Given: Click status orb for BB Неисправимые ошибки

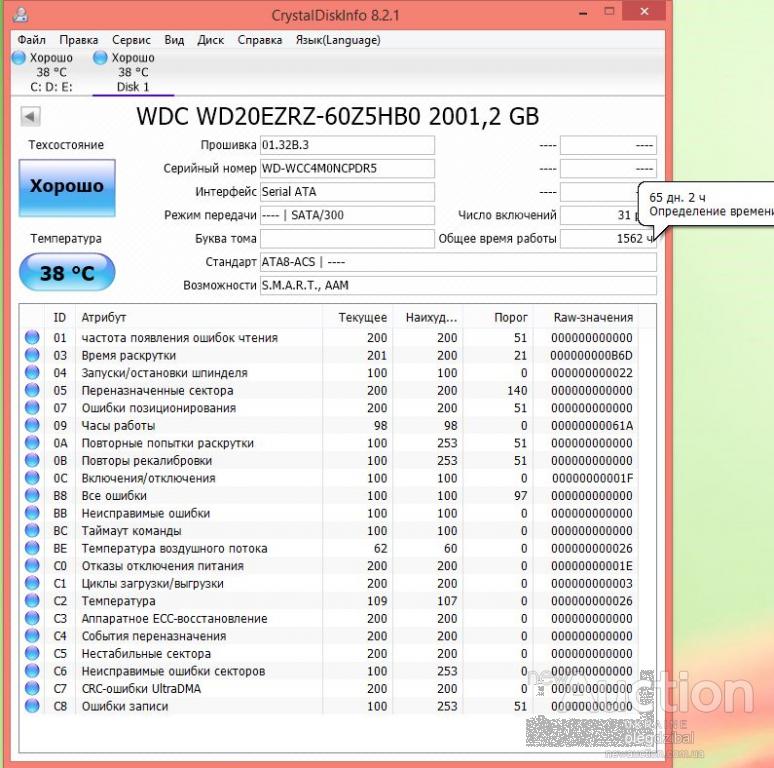Looking at the screenshot, I should pyautogui.click(x=32, y=513).
